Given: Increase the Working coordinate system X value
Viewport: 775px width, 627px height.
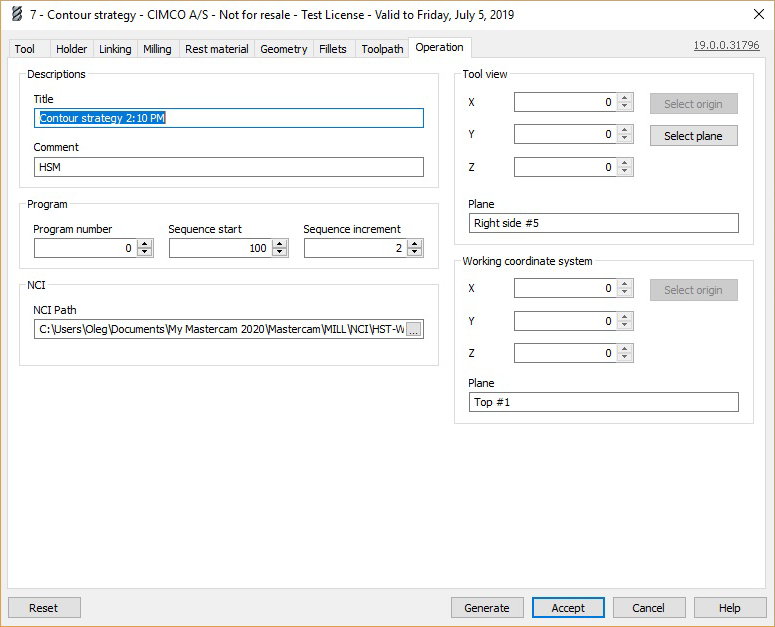Looking at the screenshot, I should tap(625, 284).
